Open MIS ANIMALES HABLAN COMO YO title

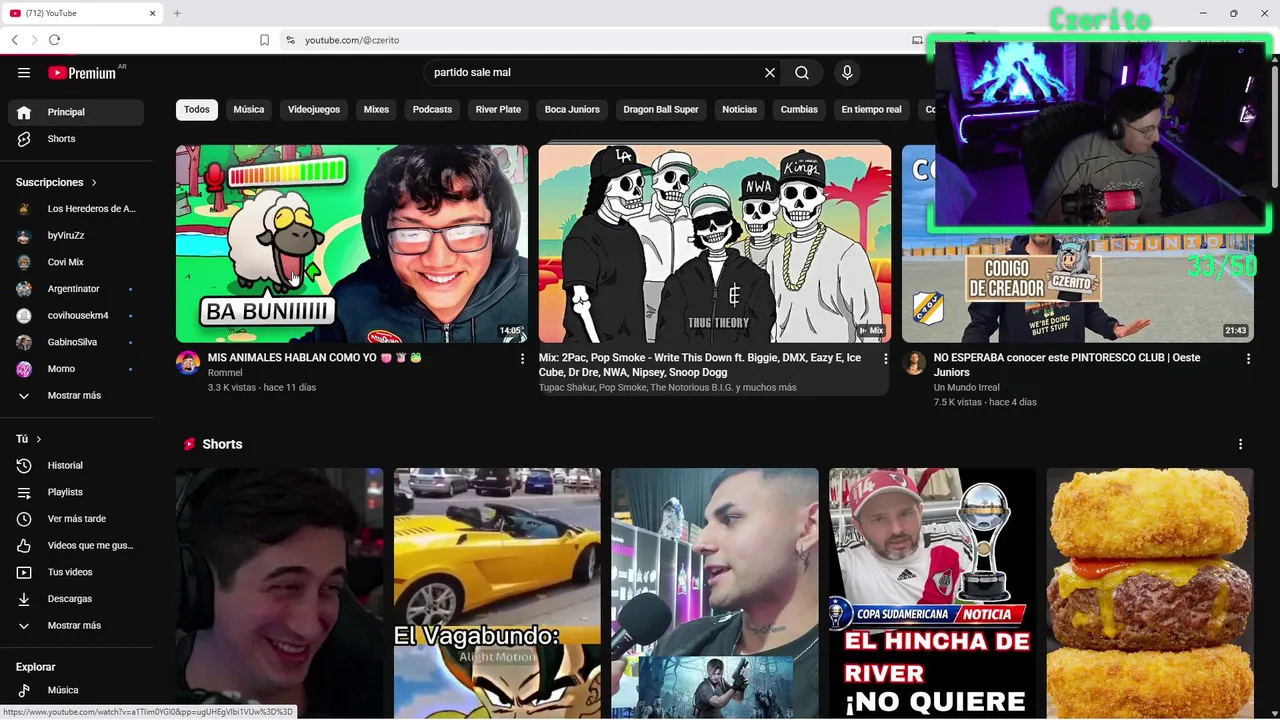(x=315, y=357)
